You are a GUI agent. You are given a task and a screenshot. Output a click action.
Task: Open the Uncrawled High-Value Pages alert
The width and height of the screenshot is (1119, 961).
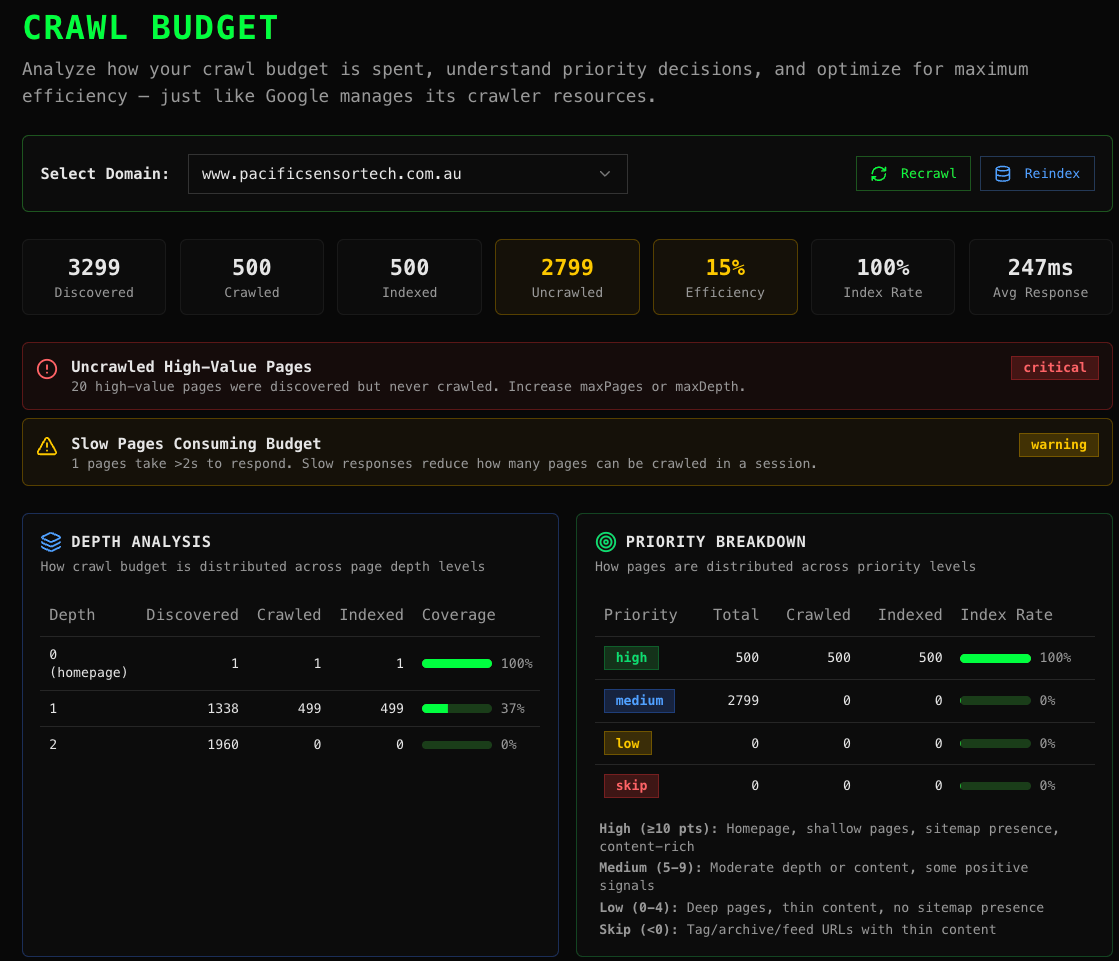[567, 376]
